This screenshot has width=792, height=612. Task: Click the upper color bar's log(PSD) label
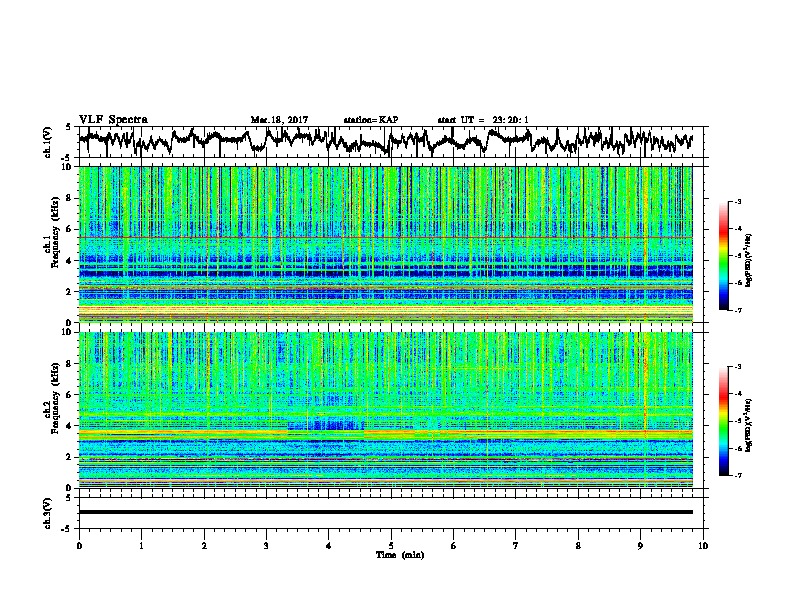coord(749,261)
